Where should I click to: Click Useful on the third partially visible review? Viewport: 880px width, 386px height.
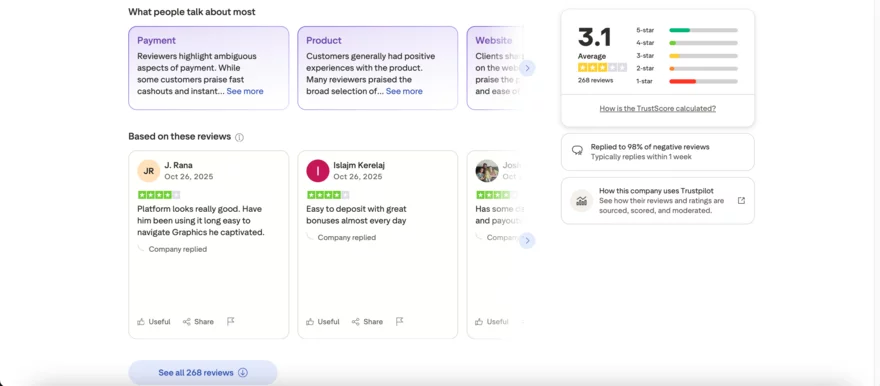[492, 321]
